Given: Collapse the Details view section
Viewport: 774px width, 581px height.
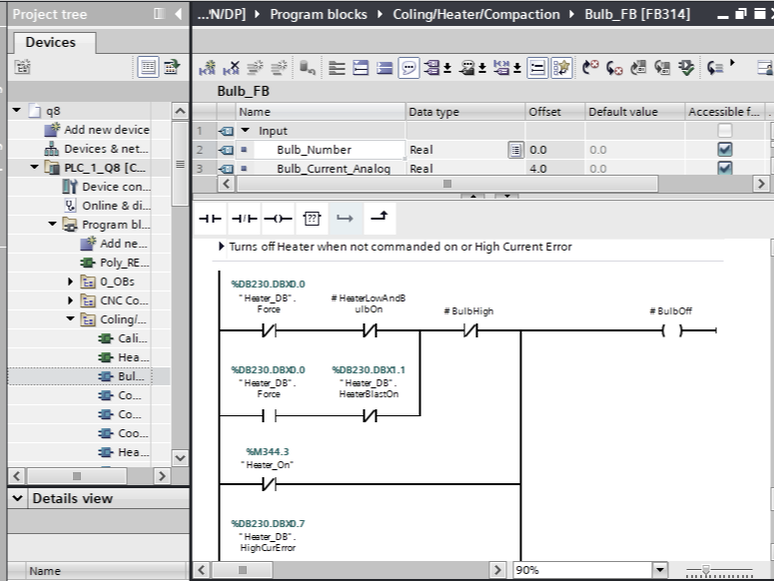Looking at the screenshot, I should click(18, 498).
